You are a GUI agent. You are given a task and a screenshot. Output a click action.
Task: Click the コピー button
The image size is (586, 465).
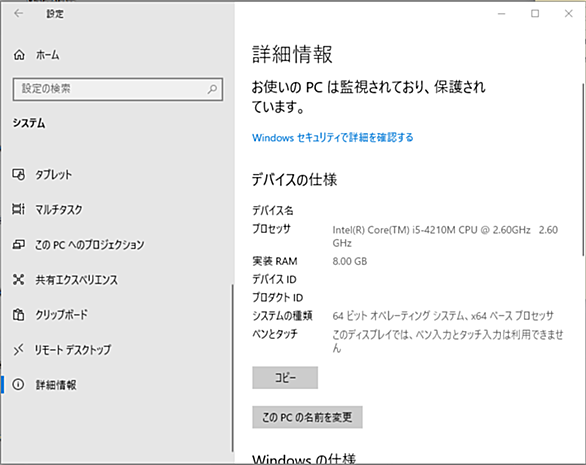(285, 378)
